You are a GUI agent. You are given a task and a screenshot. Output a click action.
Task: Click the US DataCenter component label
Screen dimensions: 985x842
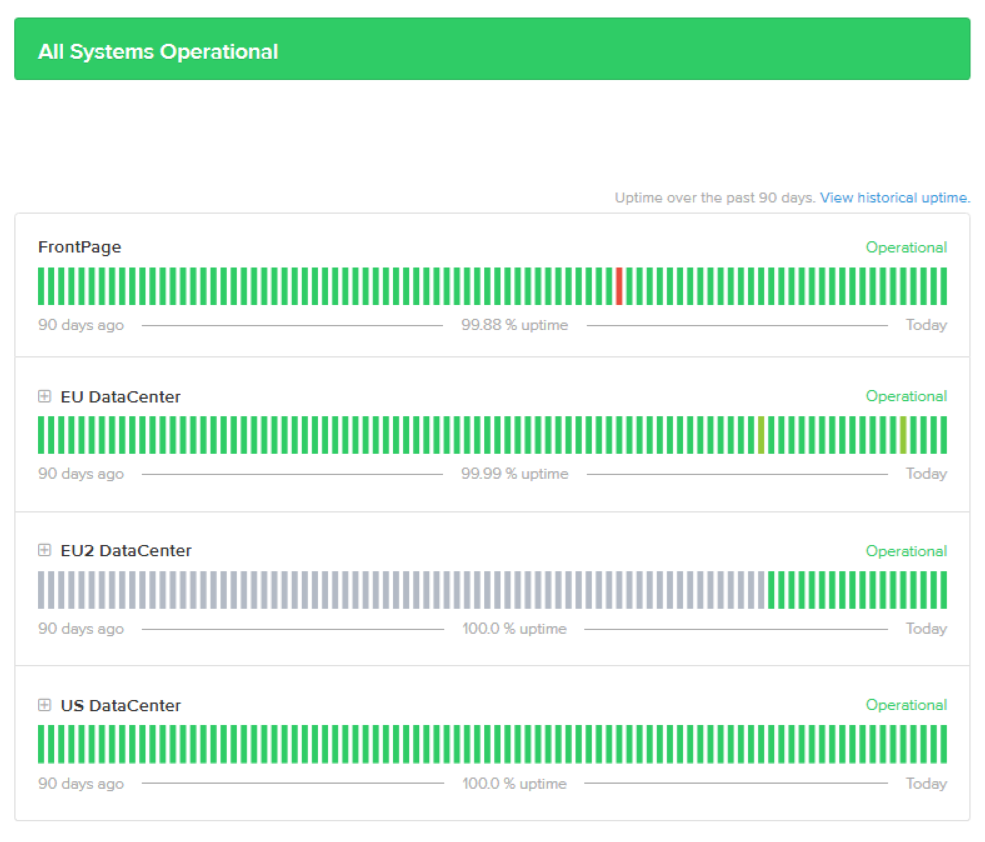(120, 706)
